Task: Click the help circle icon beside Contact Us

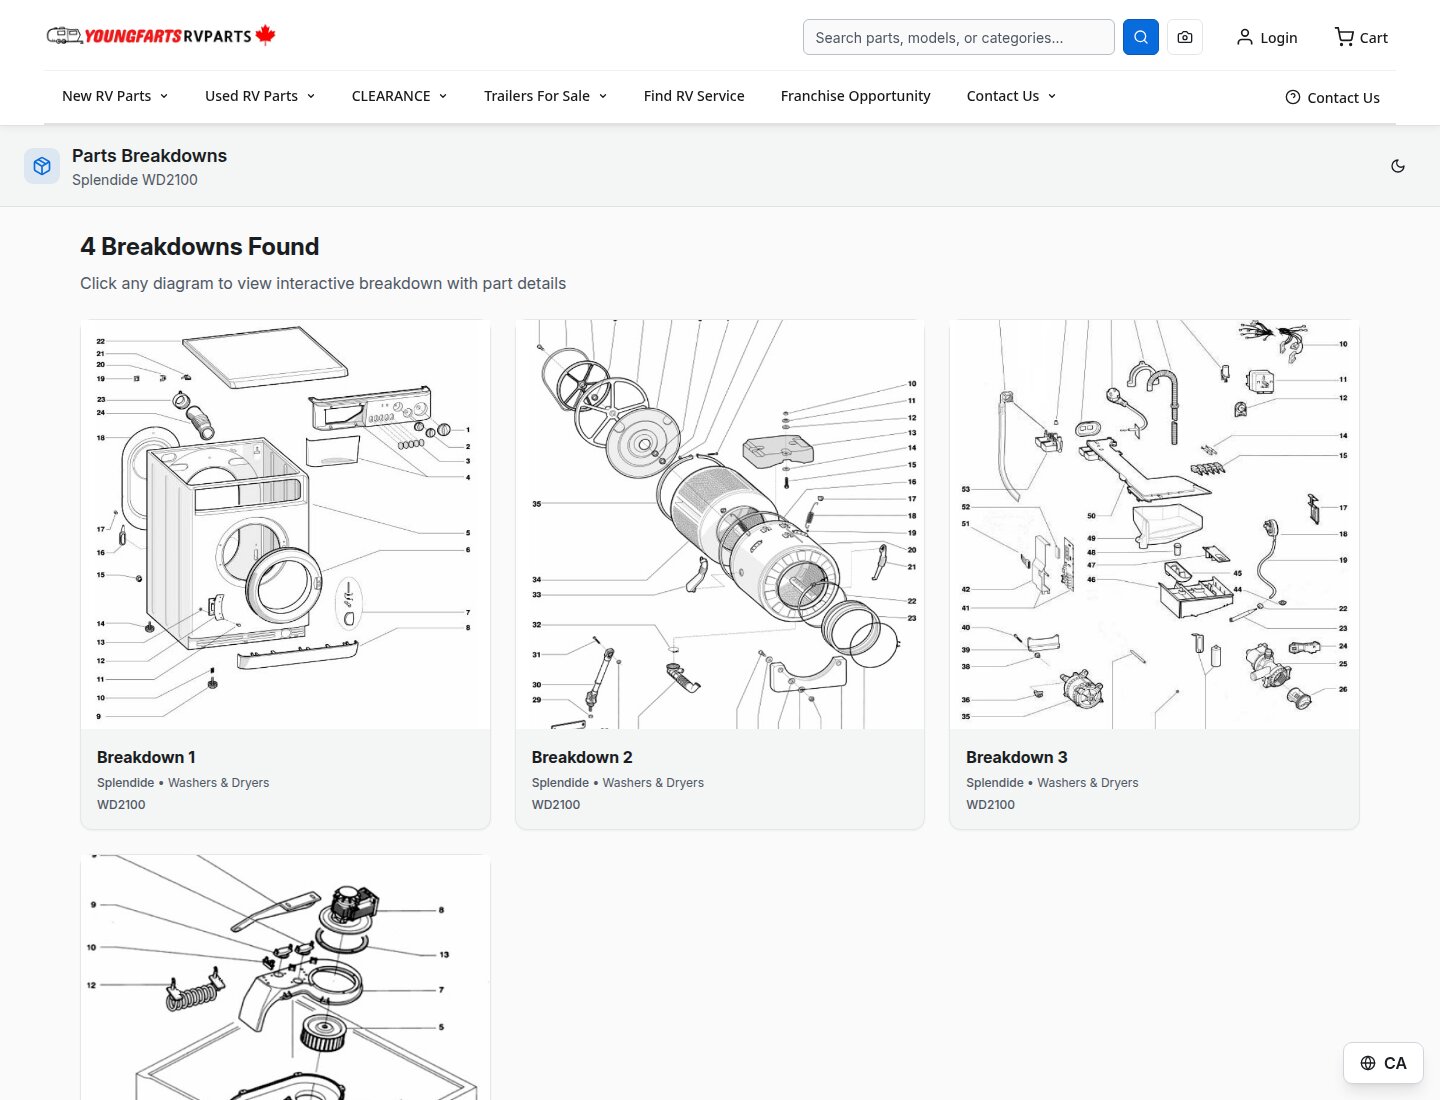Action: tap(1293, 97)
